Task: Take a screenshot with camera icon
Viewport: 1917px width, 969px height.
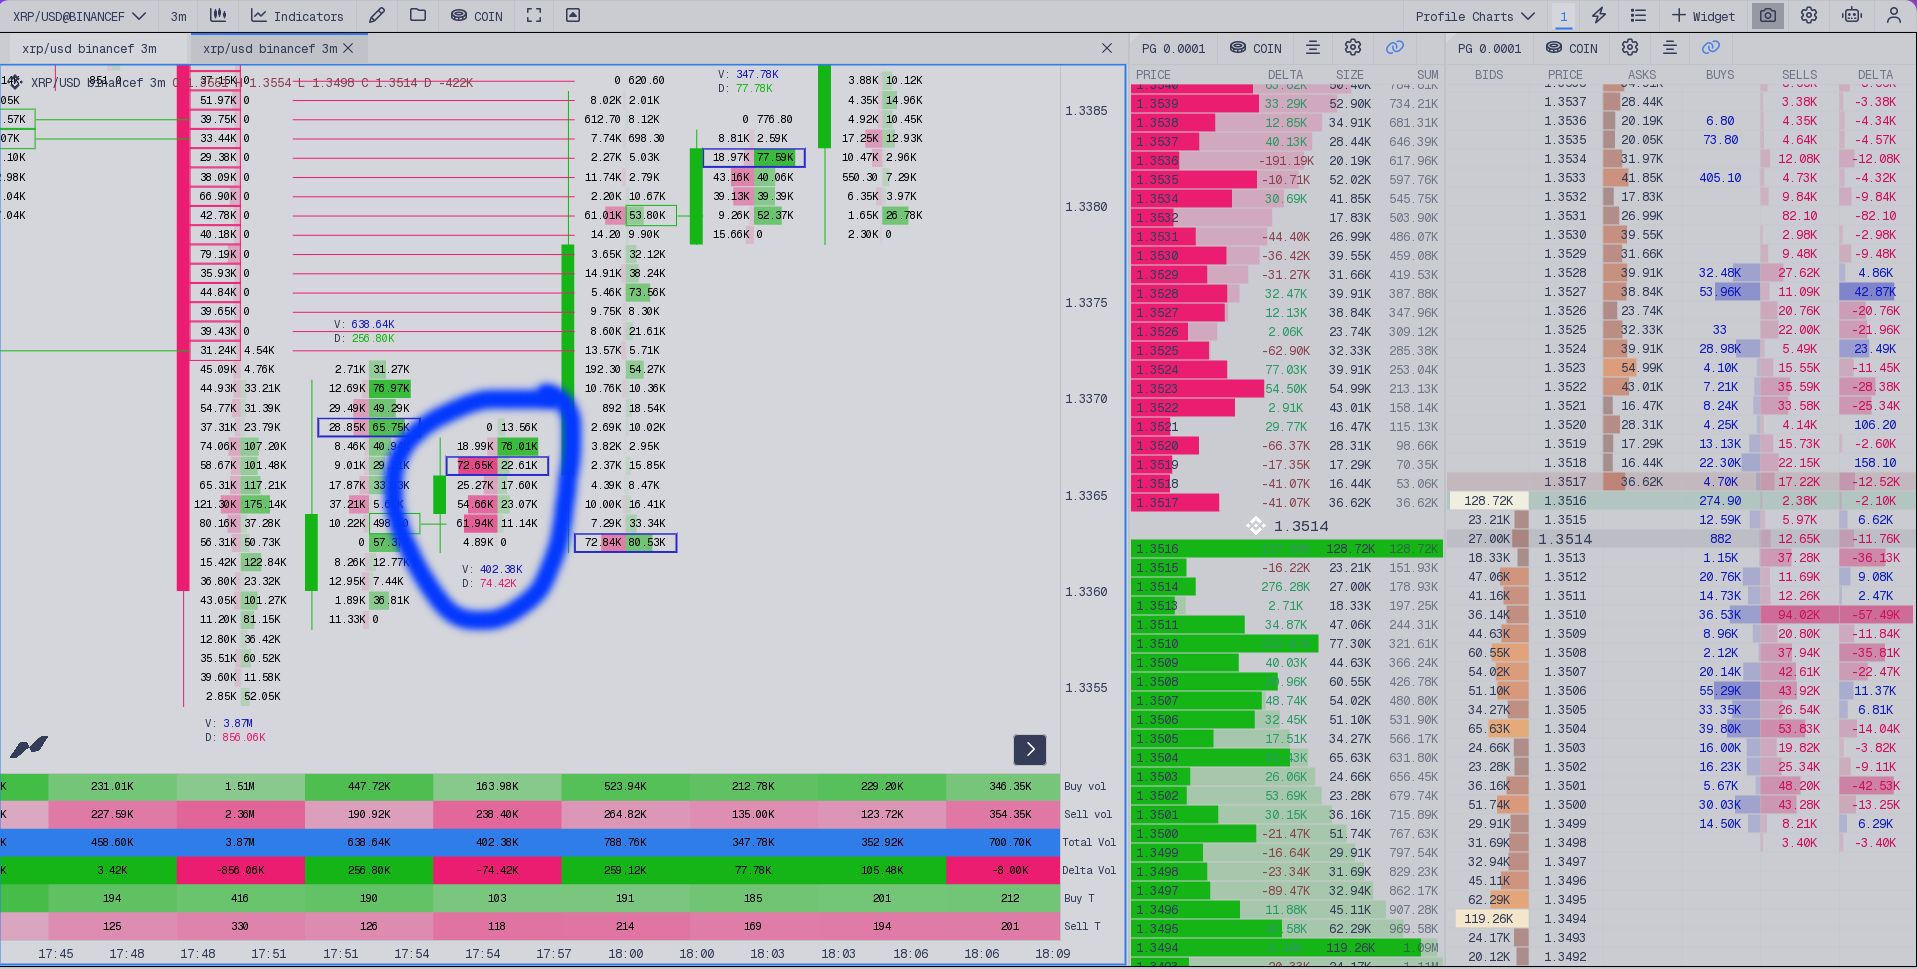Action: (x=1767, y=16)
